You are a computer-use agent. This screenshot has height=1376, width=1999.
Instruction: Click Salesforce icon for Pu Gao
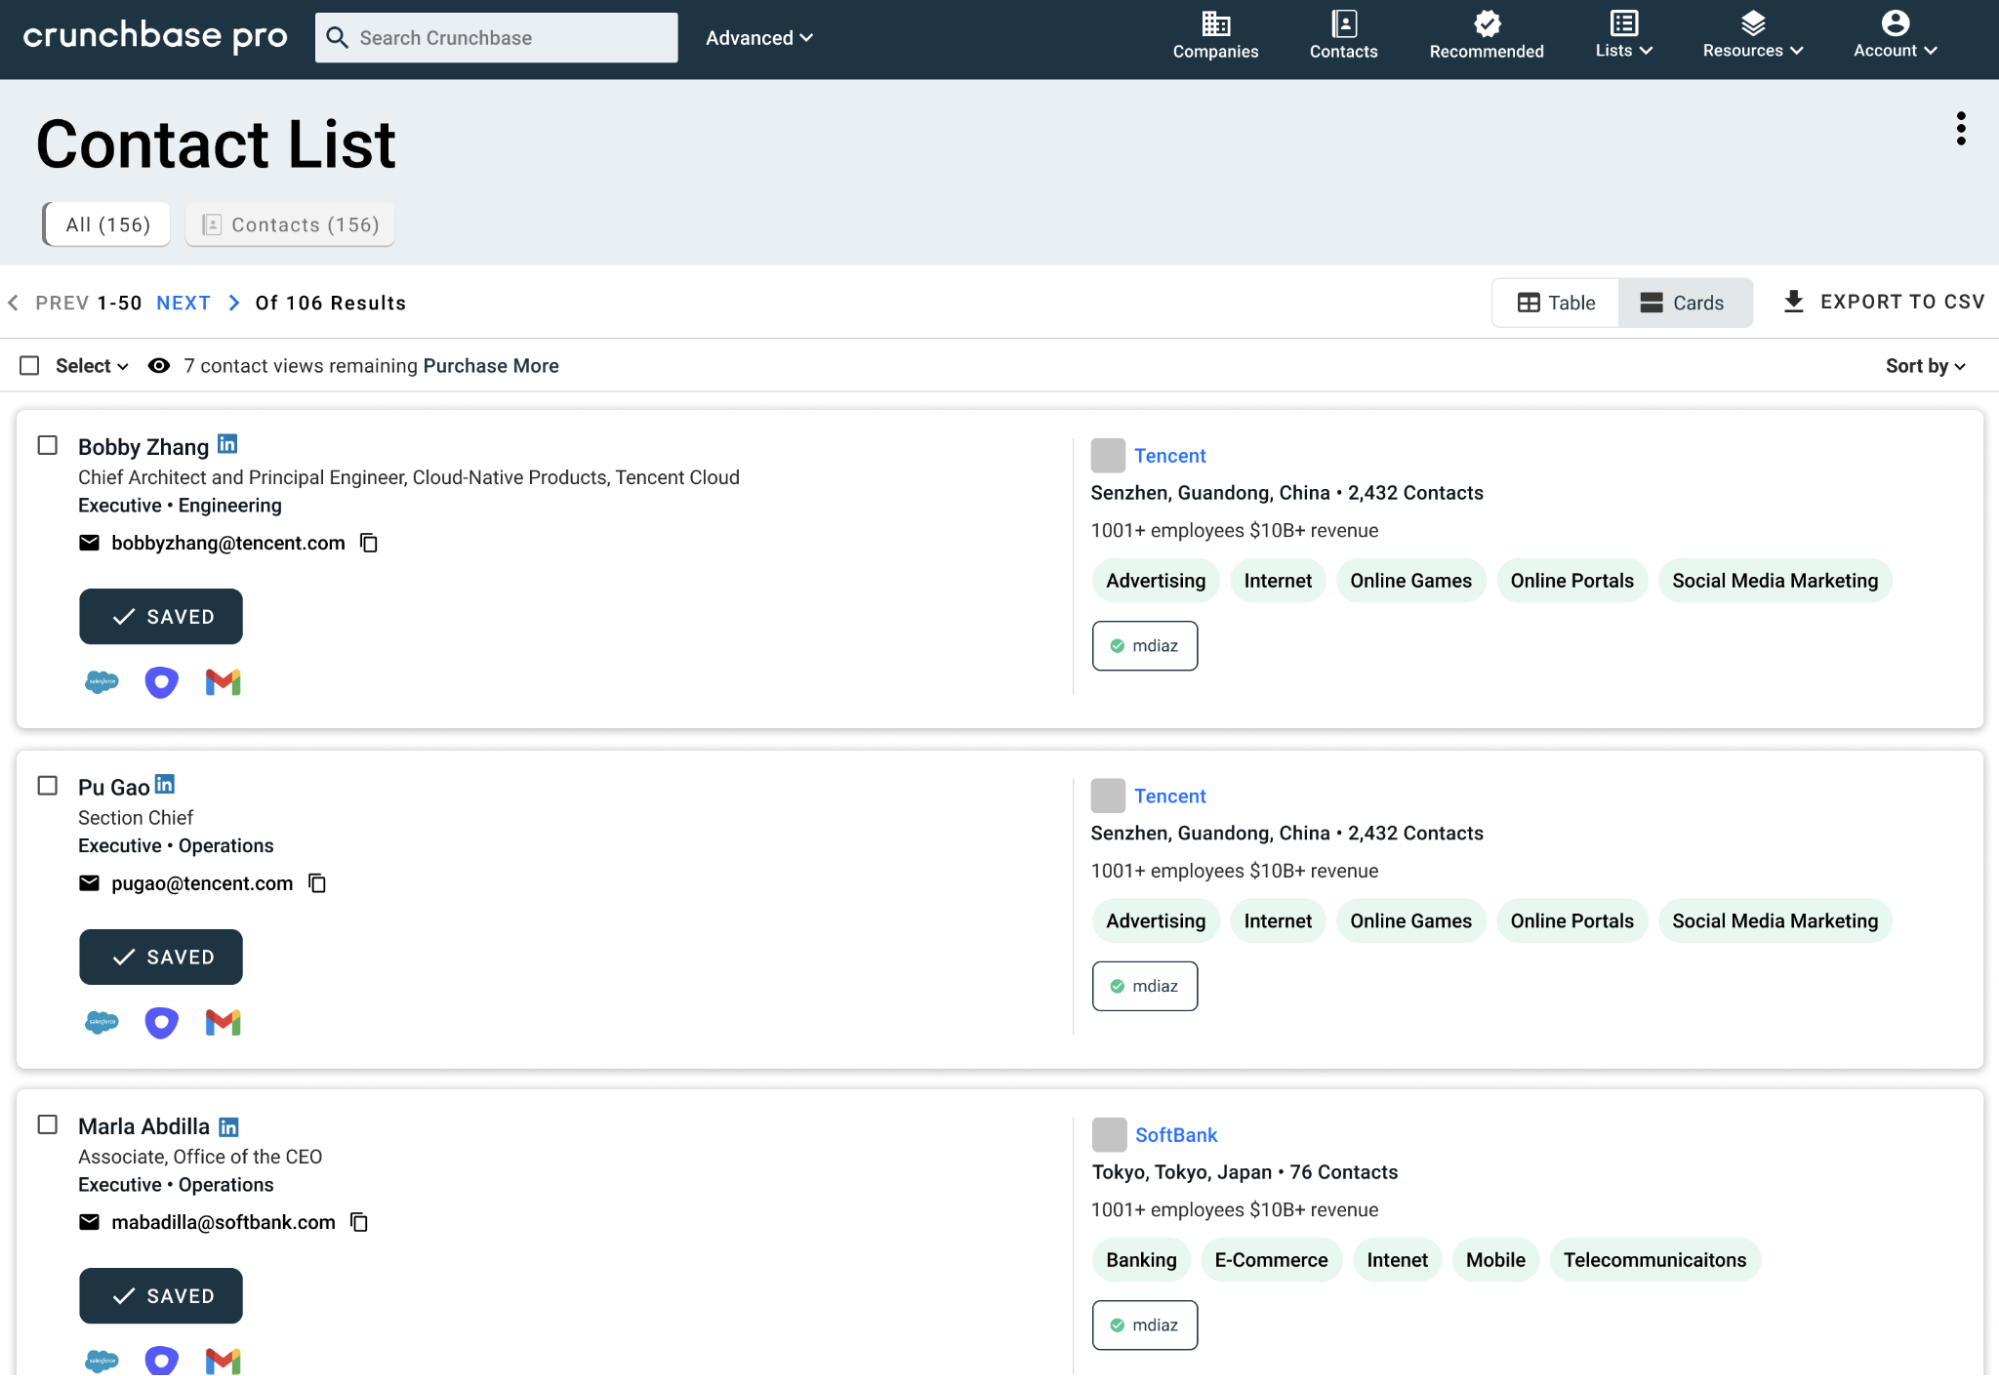point(101,1022)
